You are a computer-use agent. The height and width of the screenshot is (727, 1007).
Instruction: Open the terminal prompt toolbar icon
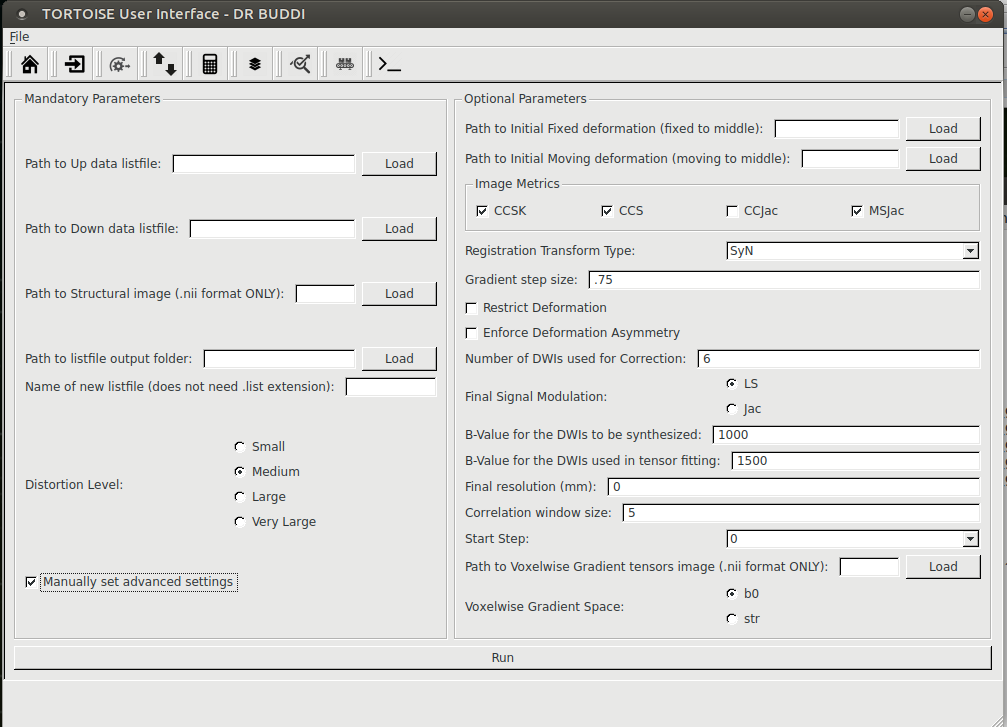[x=390, y=64]
